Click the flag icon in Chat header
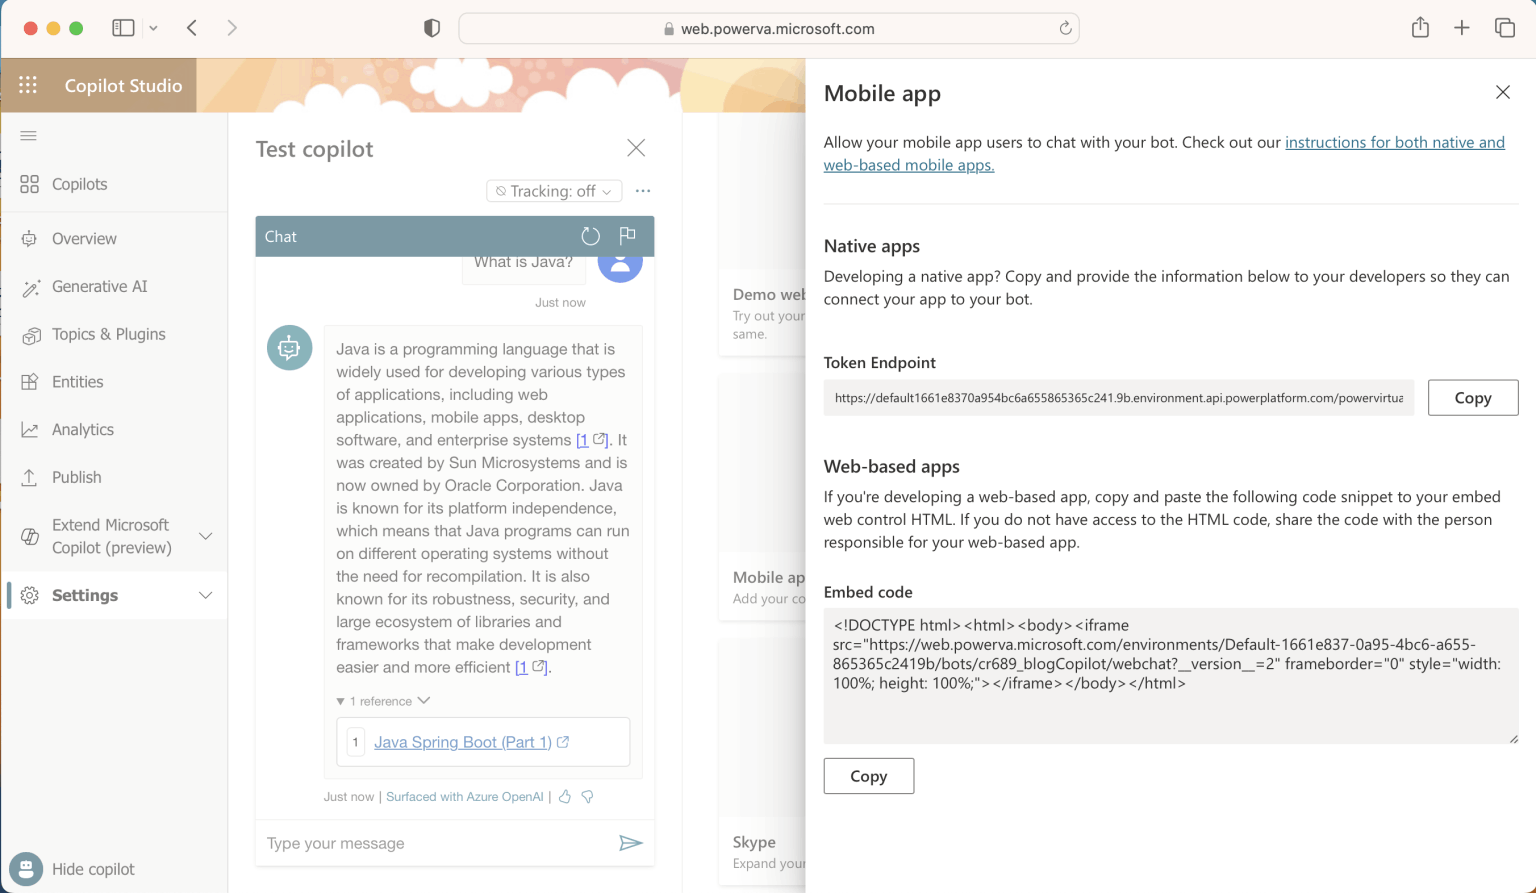1536x893 pixels. pos(627,235)
